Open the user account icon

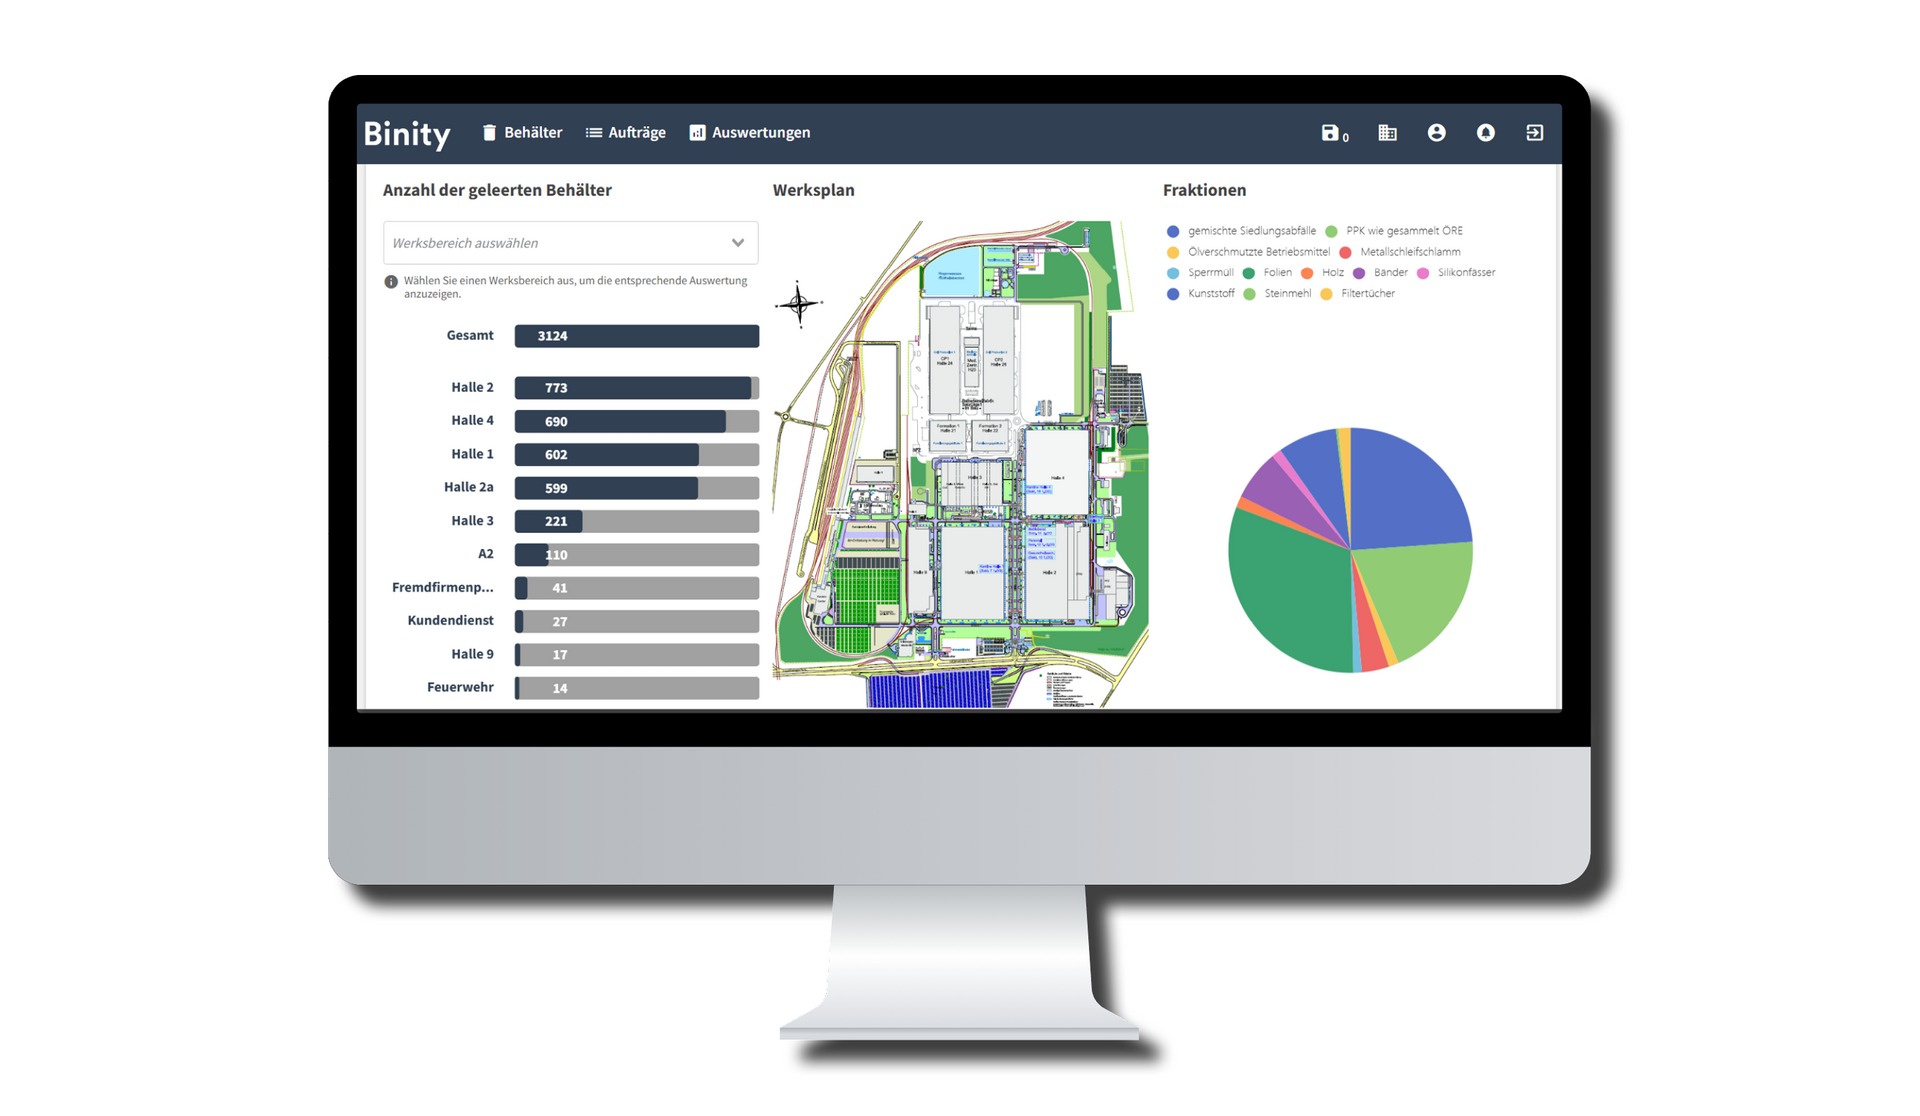pyautogui.click(x=1436, y=133)
